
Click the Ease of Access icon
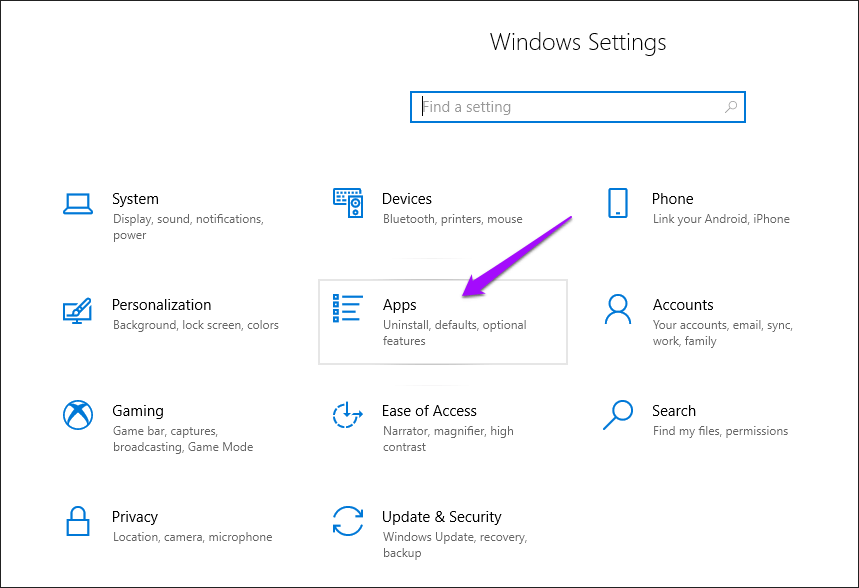point(348,415)
